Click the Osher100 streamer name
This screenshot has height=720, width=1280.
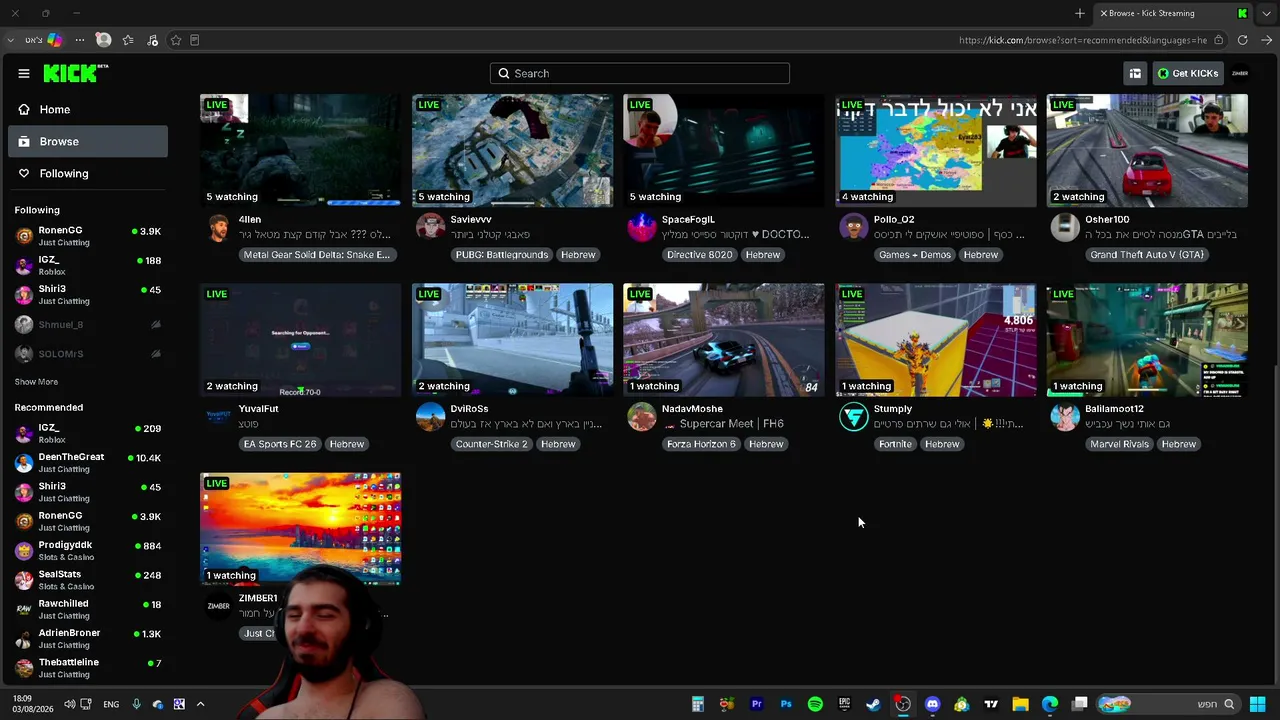click(x=1107, y=219)
